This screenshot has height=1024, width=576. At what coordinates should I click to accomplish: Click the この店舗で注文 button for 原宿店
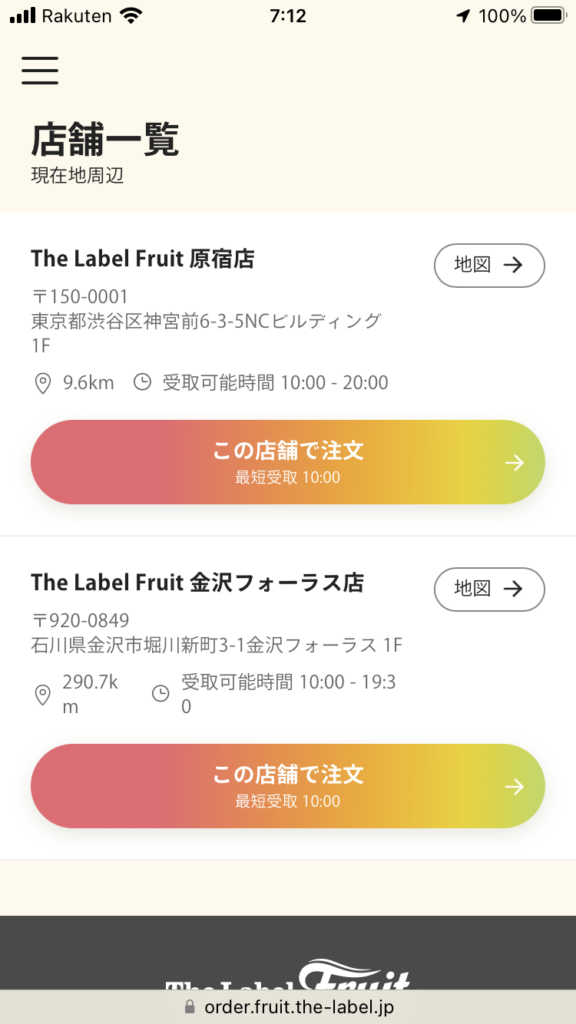tap(288, 462)
